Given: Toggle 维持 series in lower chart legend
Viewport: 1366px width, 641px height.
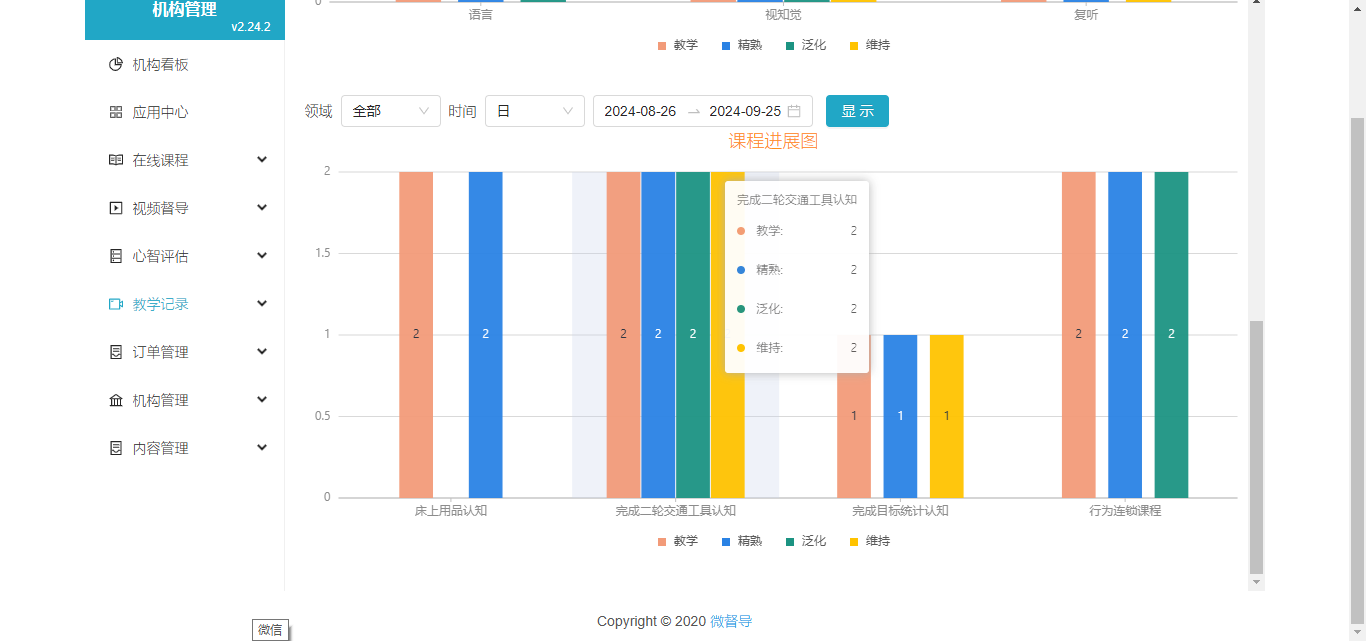Looking at the screenshot, I should coord(869,541).
